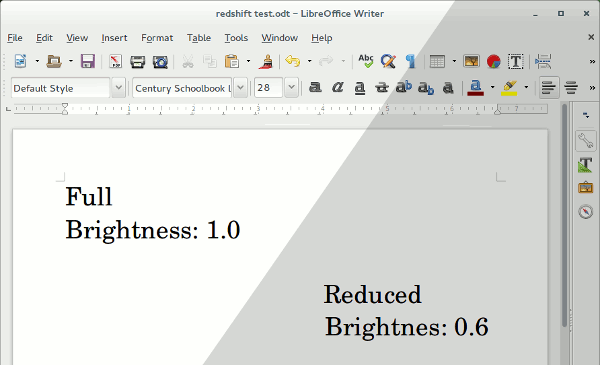Image resolution: width=600 pixels, height=365 pixels.
Task: Expand the standard toolbar overflow chevron
Action: click(x=592, y=62)
